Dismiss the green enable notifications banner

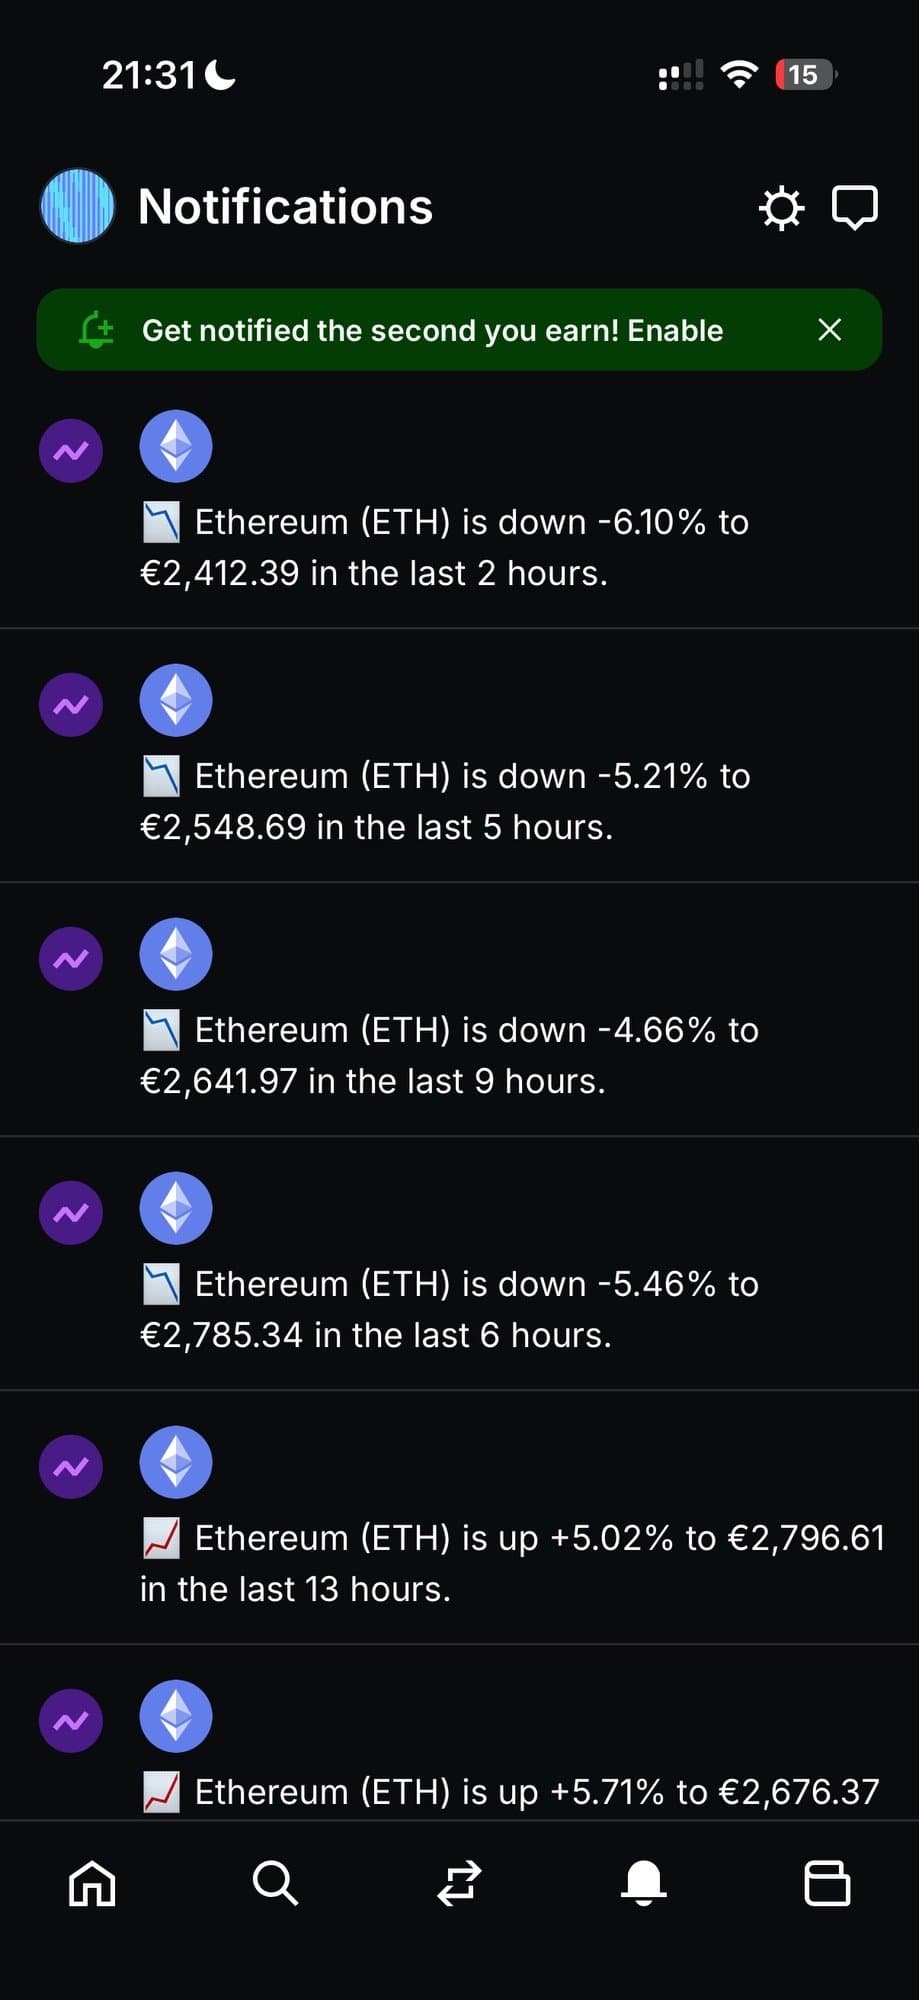pyautogui.click(x=830, y=330)
